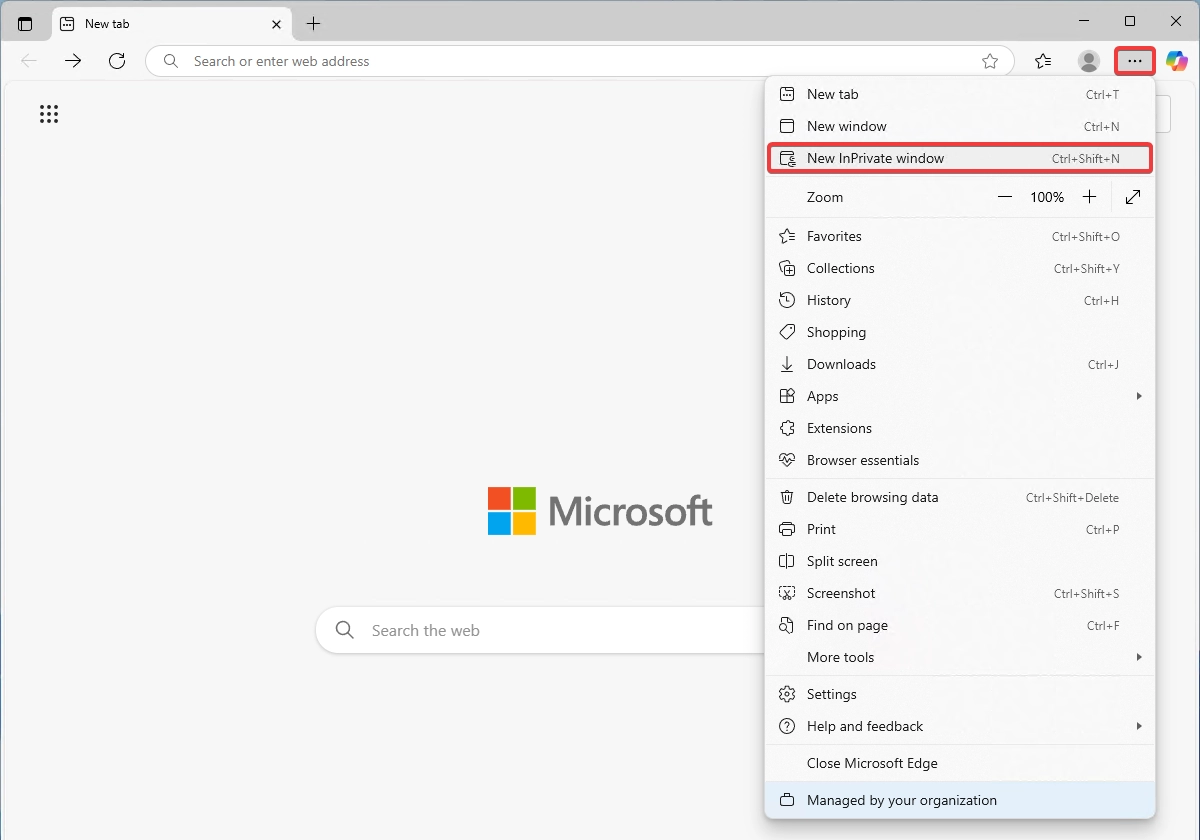Open the apps grid launcher icon

coord(49,114)
